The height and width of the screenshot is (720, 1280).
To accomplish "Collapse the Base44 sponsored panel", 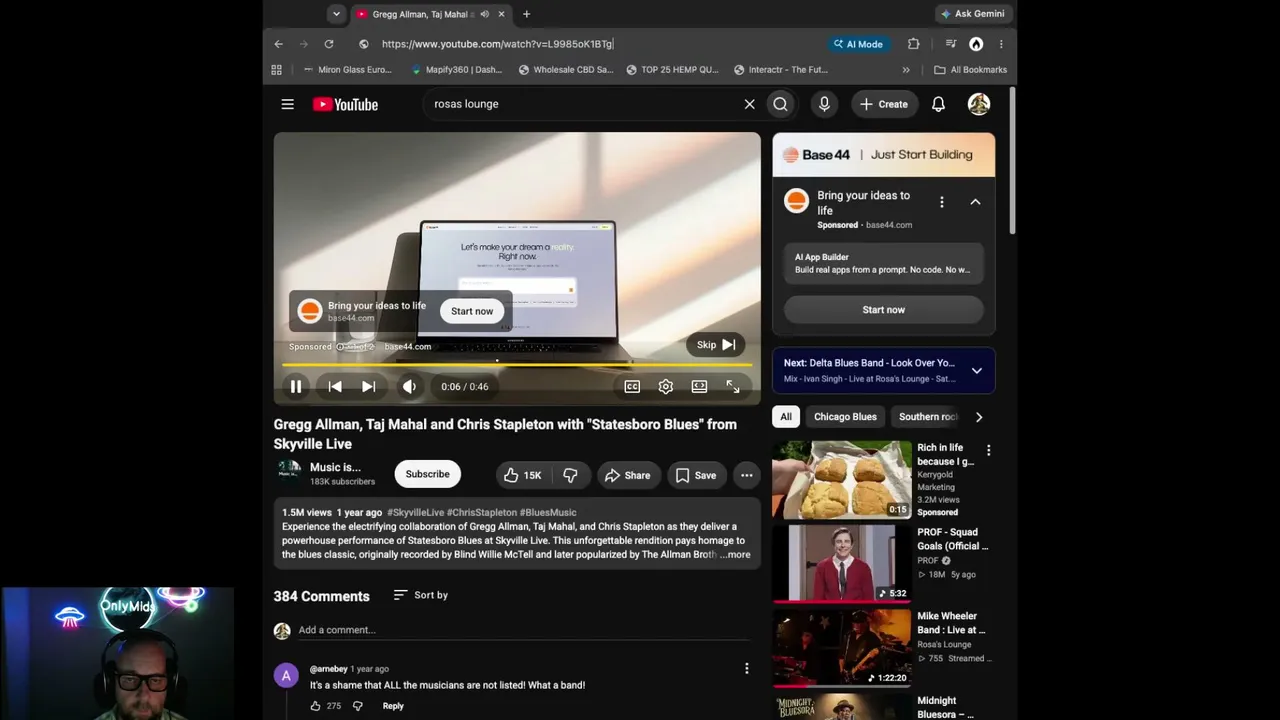I will pos(975,202).
